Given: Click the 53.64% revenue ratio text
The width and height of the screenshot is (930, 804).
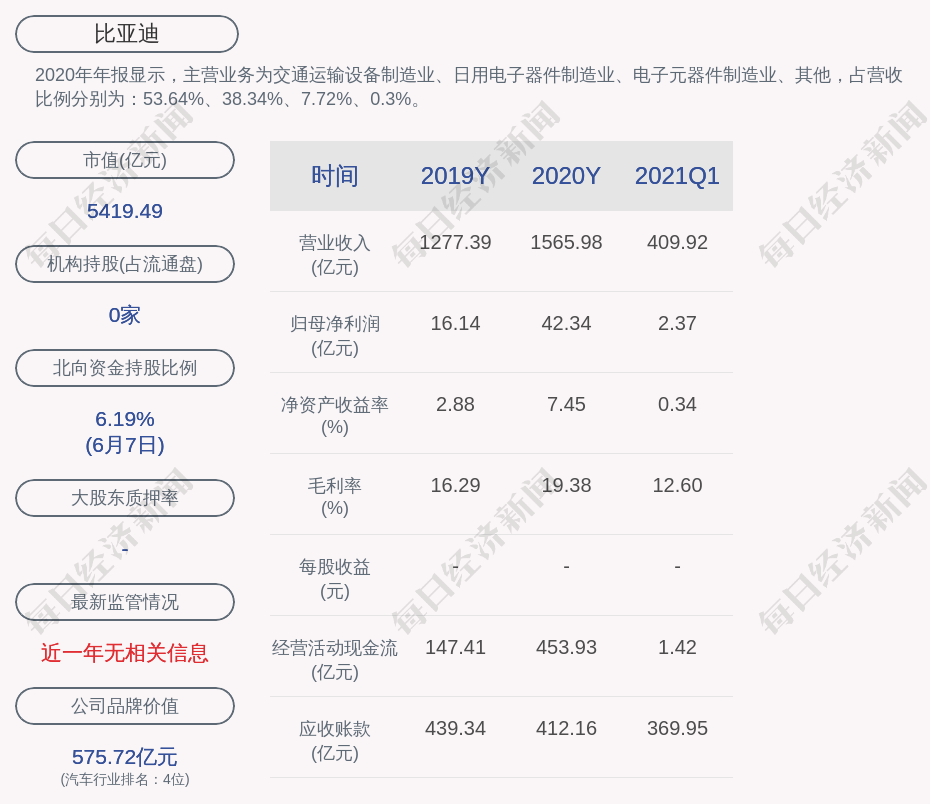Looking at the screenshot, I should point(173,99).
